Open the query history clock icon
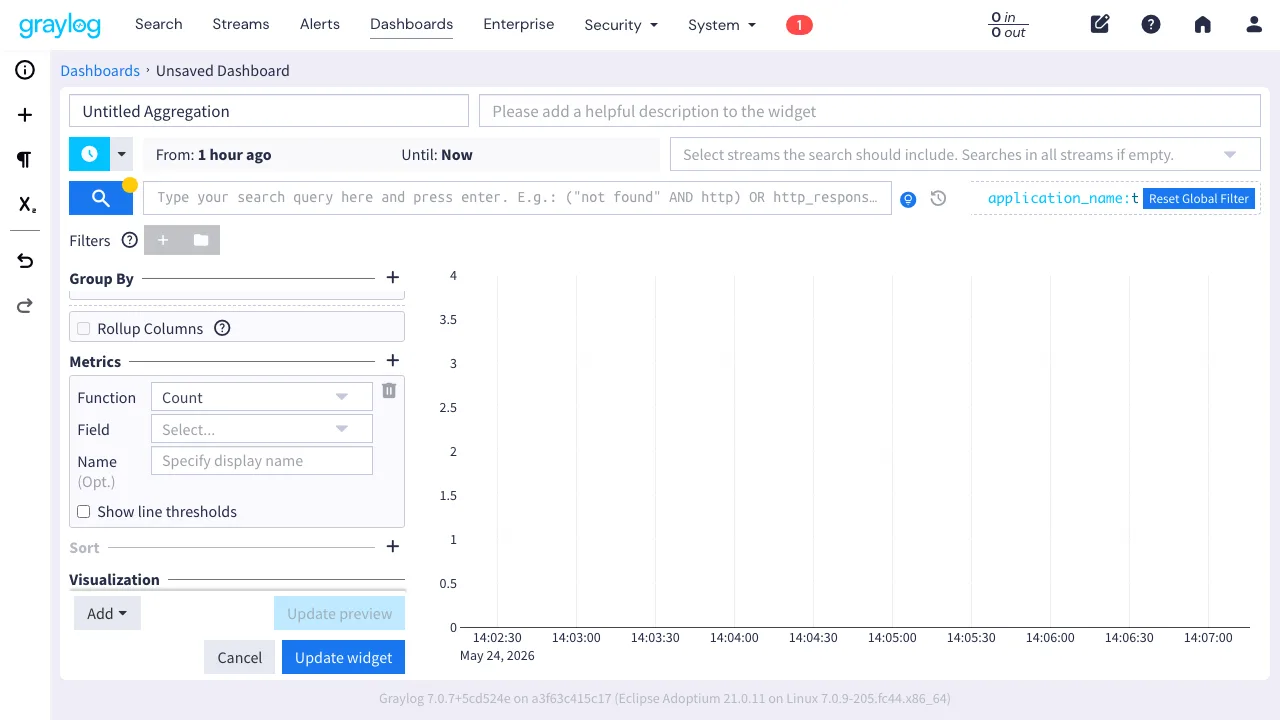This screenshot has width=1280, height=720. (938, 198)
